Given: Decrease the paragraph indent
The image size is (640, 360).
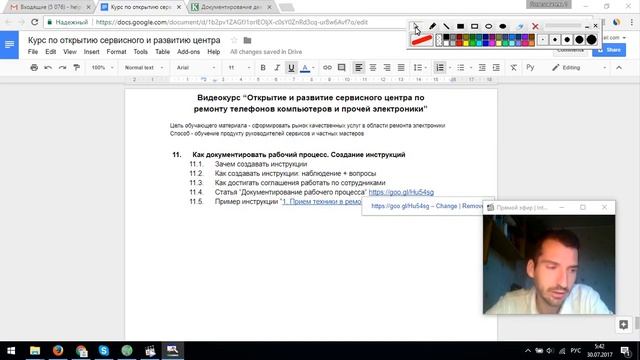Looking at the screenshot, I should [482, 67].
